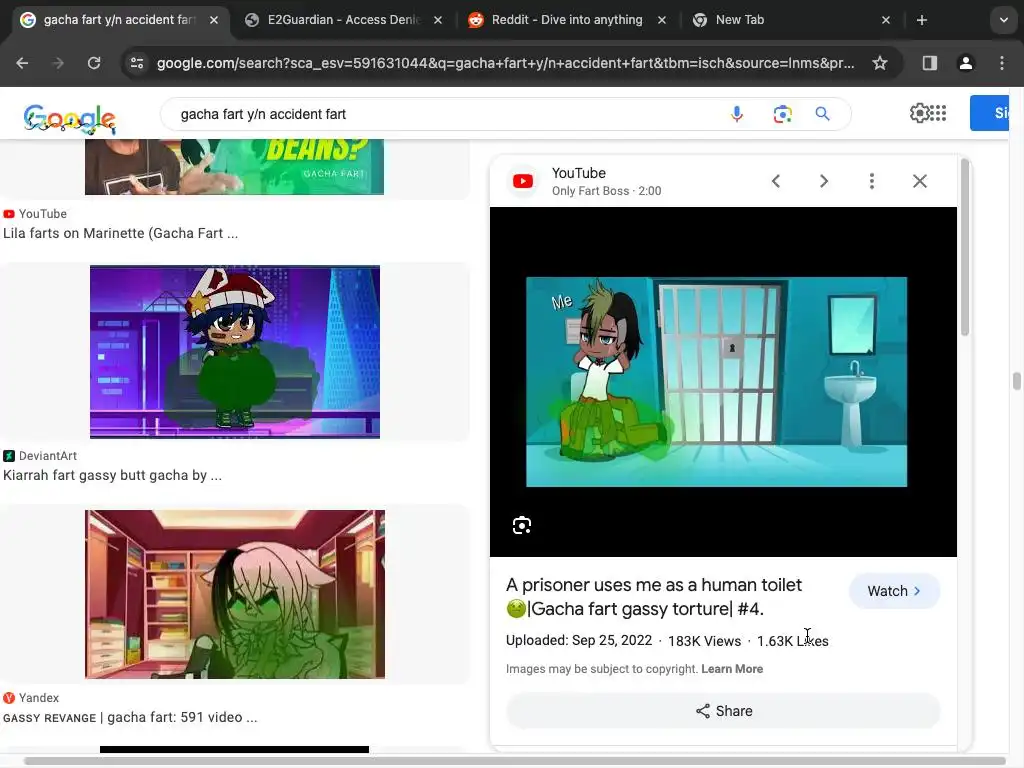Click the Share button
This screenshot has width=1024, height=768.
723,711
